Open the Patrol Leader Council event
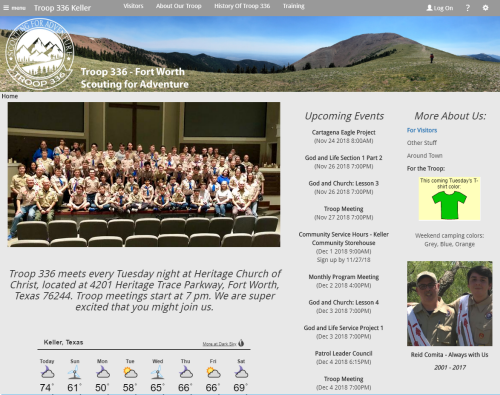500x395 pixels. point(343,353)
